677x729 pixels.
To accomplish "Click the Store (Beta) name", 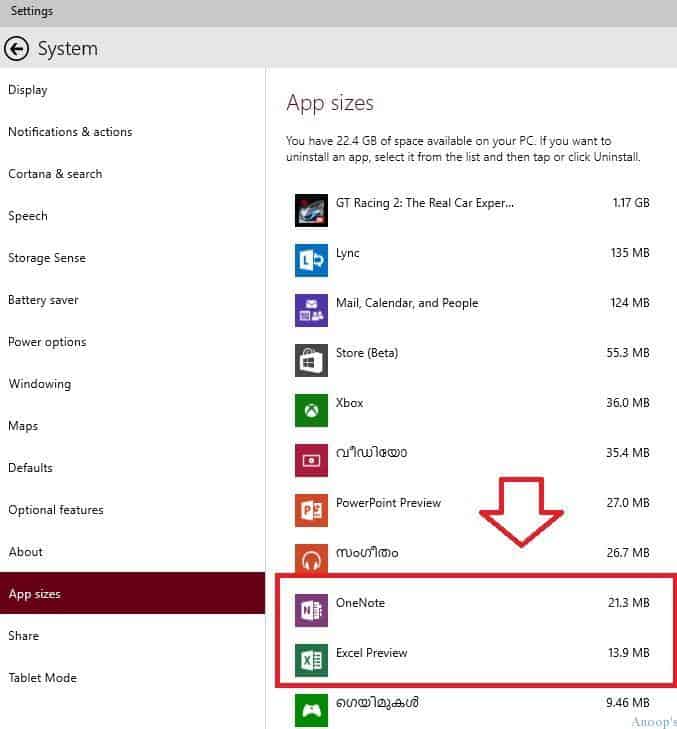I will coord(367,353).
